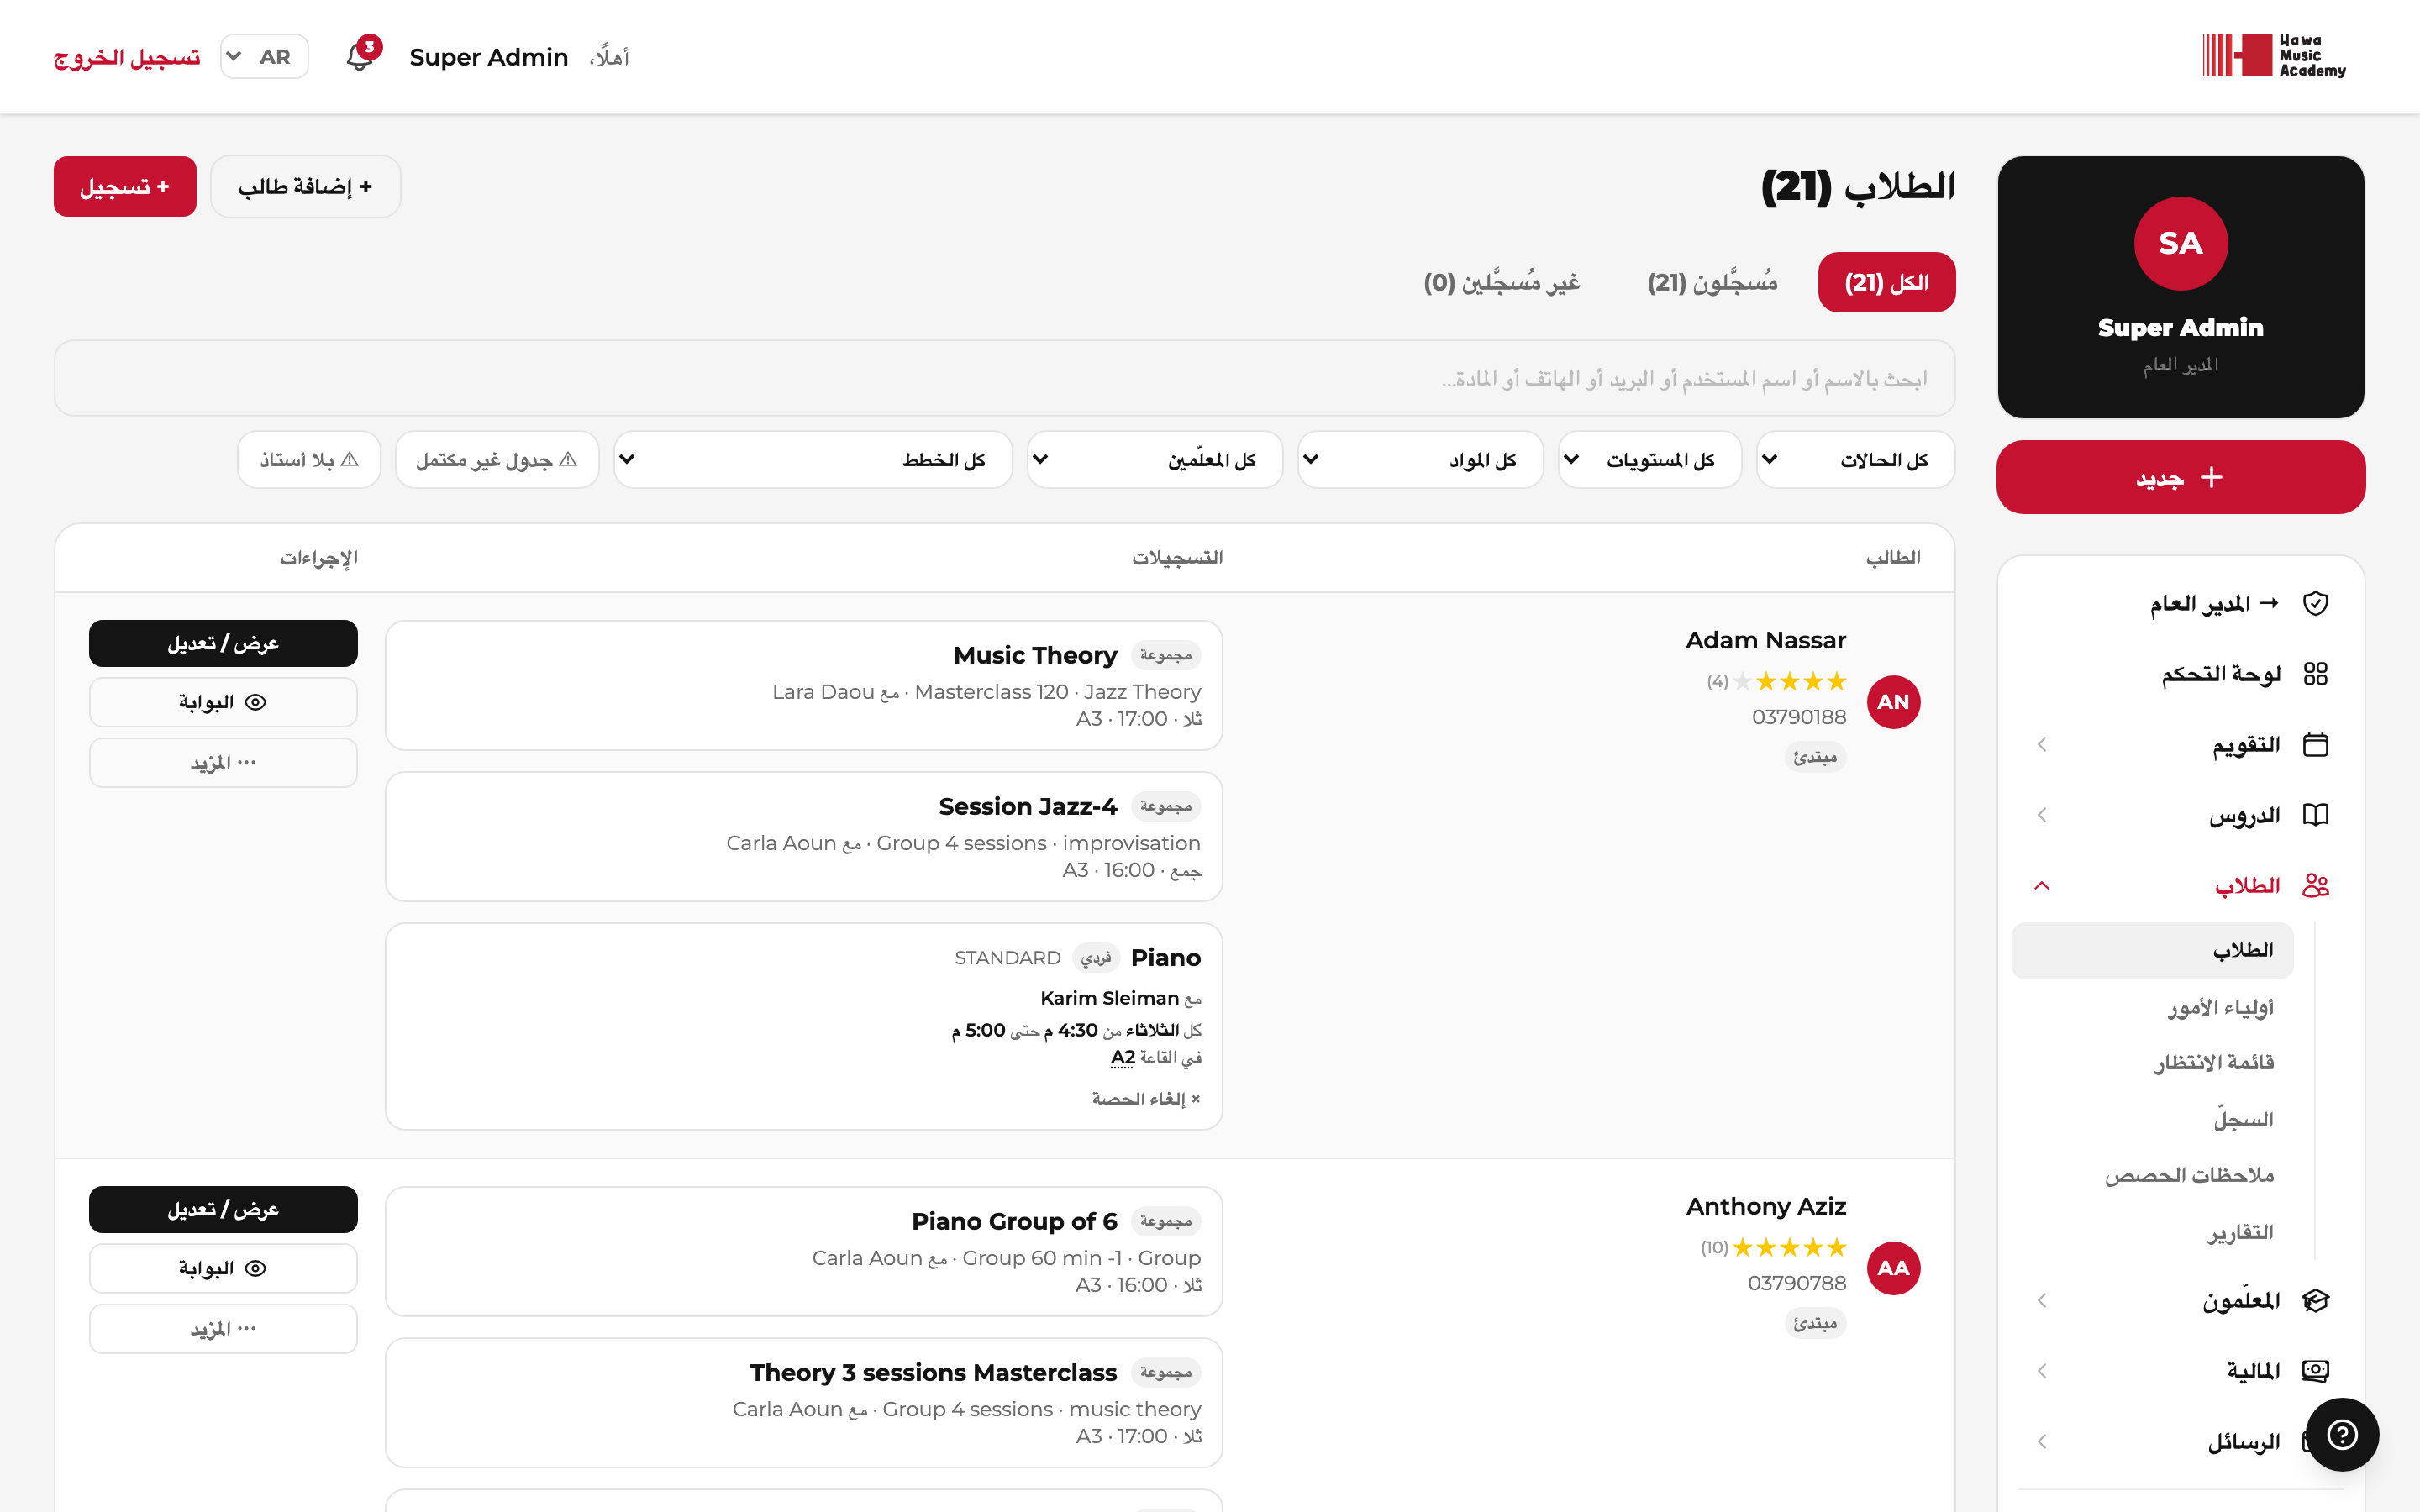Screen dimensions: 2420x1512
Task: Open the كل المستويات levels dropdown
Action: 1650,460
